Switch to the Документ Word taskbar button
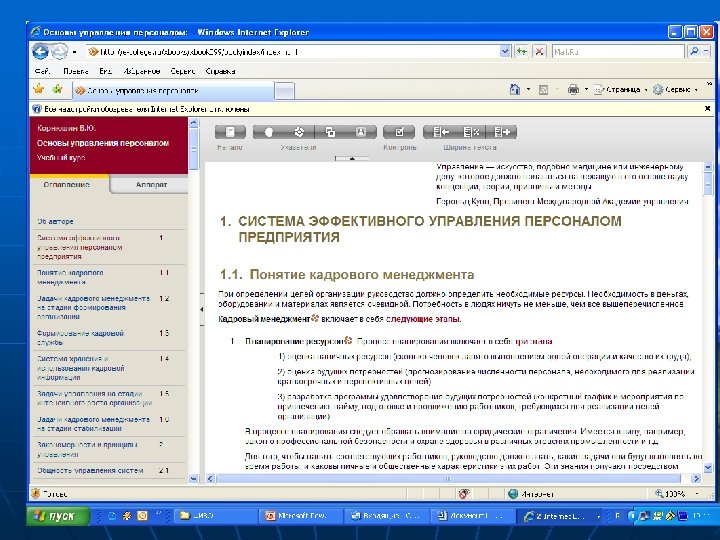Image resolution: width=720 pixels, height=540 pixels. coord(473,516)
